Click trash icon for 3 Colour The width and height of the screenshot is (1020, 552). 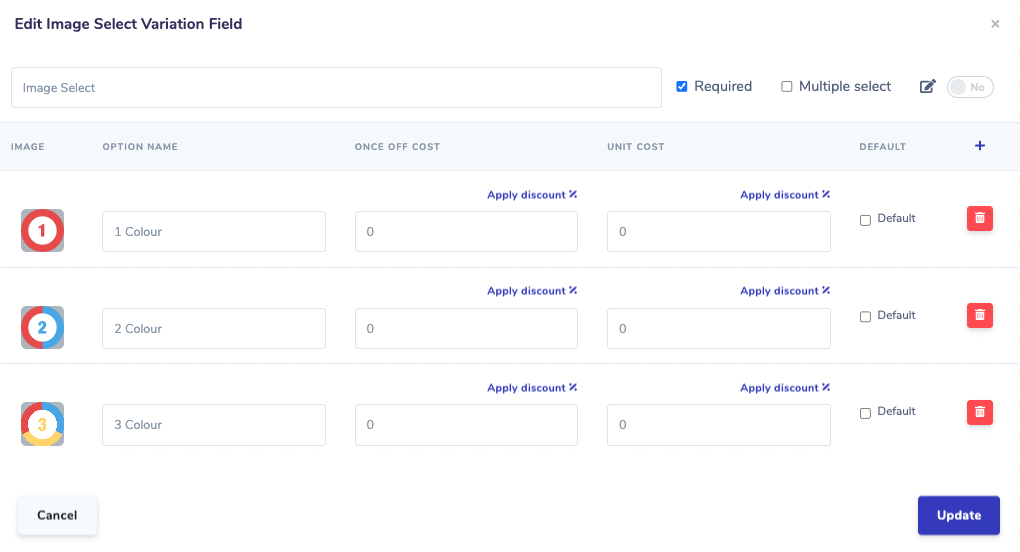coord(979,412)
